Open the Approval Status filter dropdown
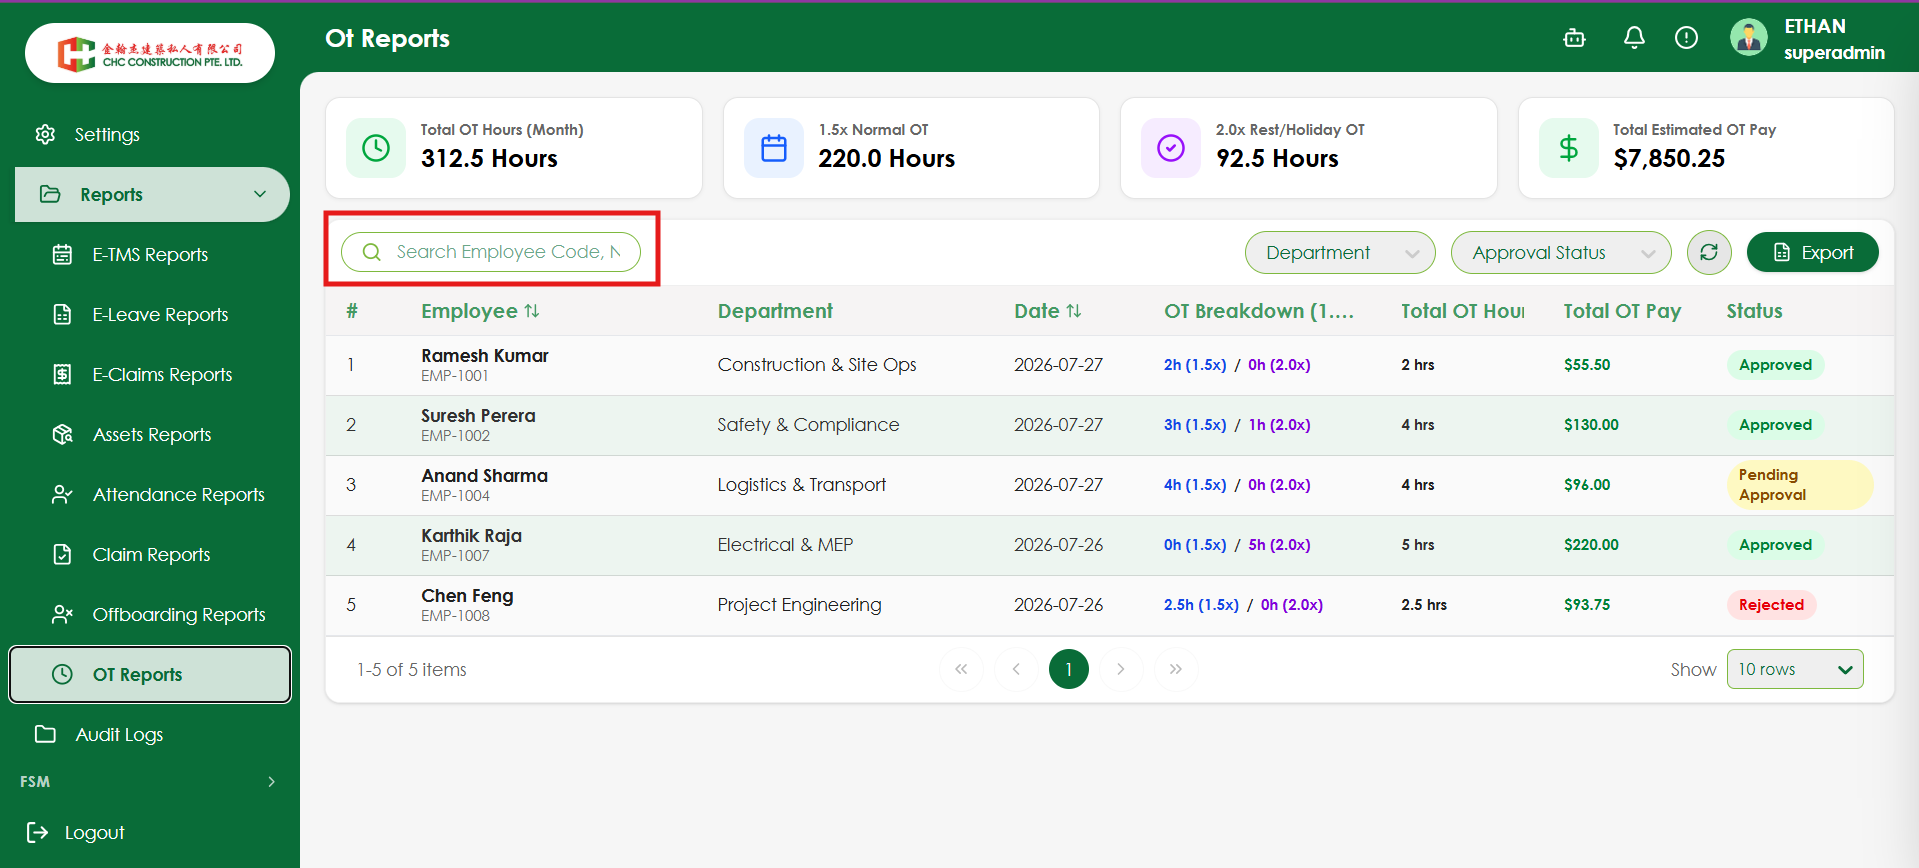Screen dimensions: 1919x868 [1561, 252]
